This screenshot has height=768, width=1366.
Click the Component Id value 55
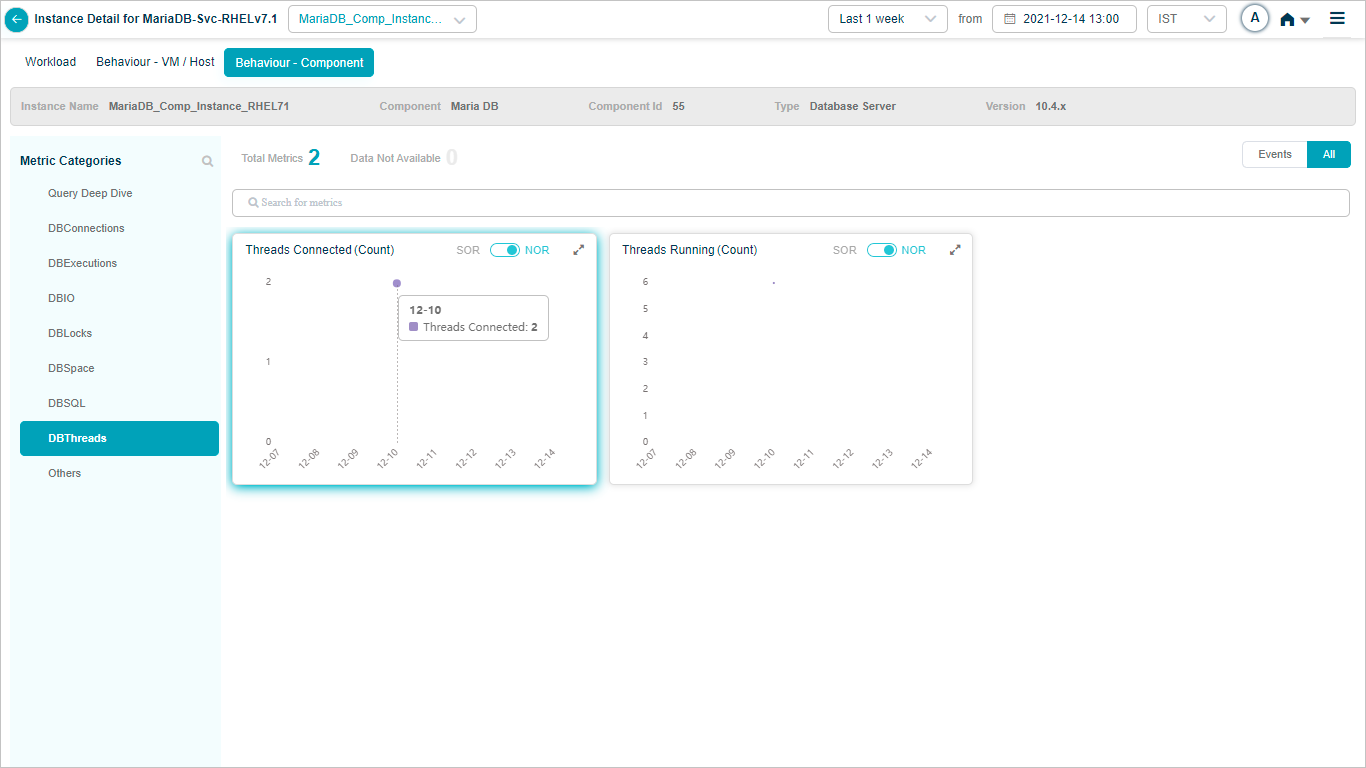coord(679,106)
